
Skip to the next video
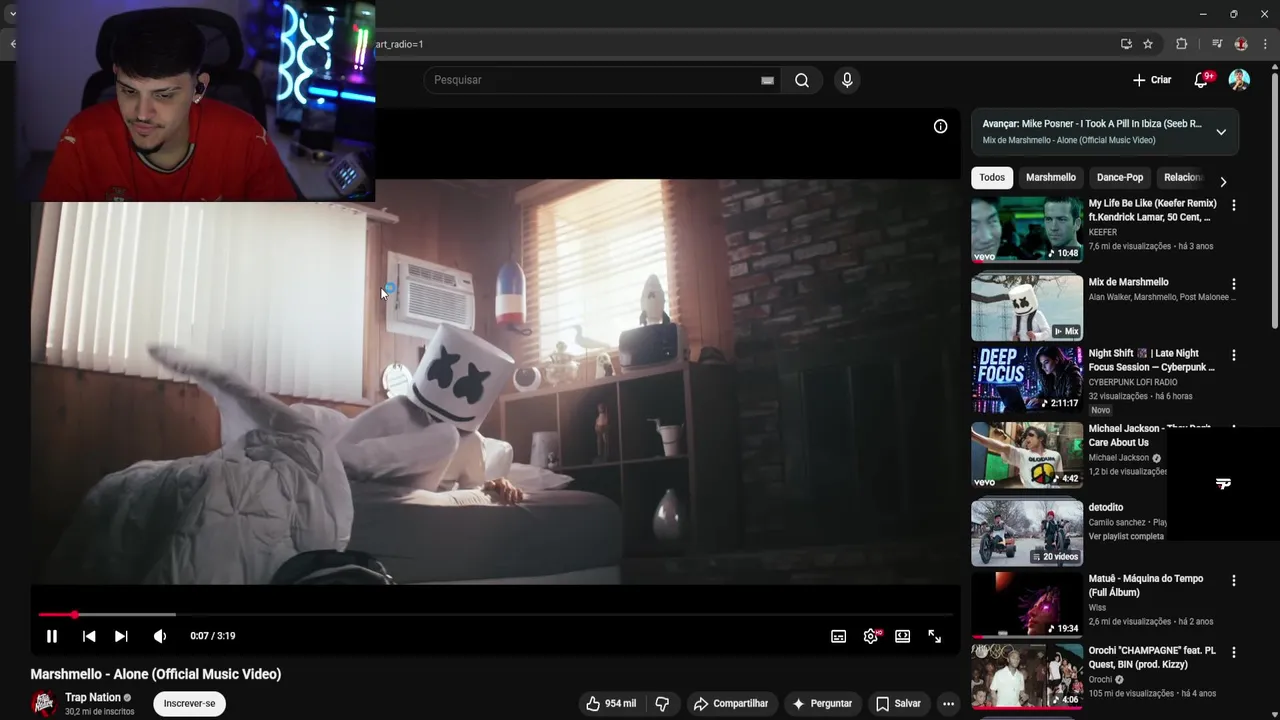[121, 636]
